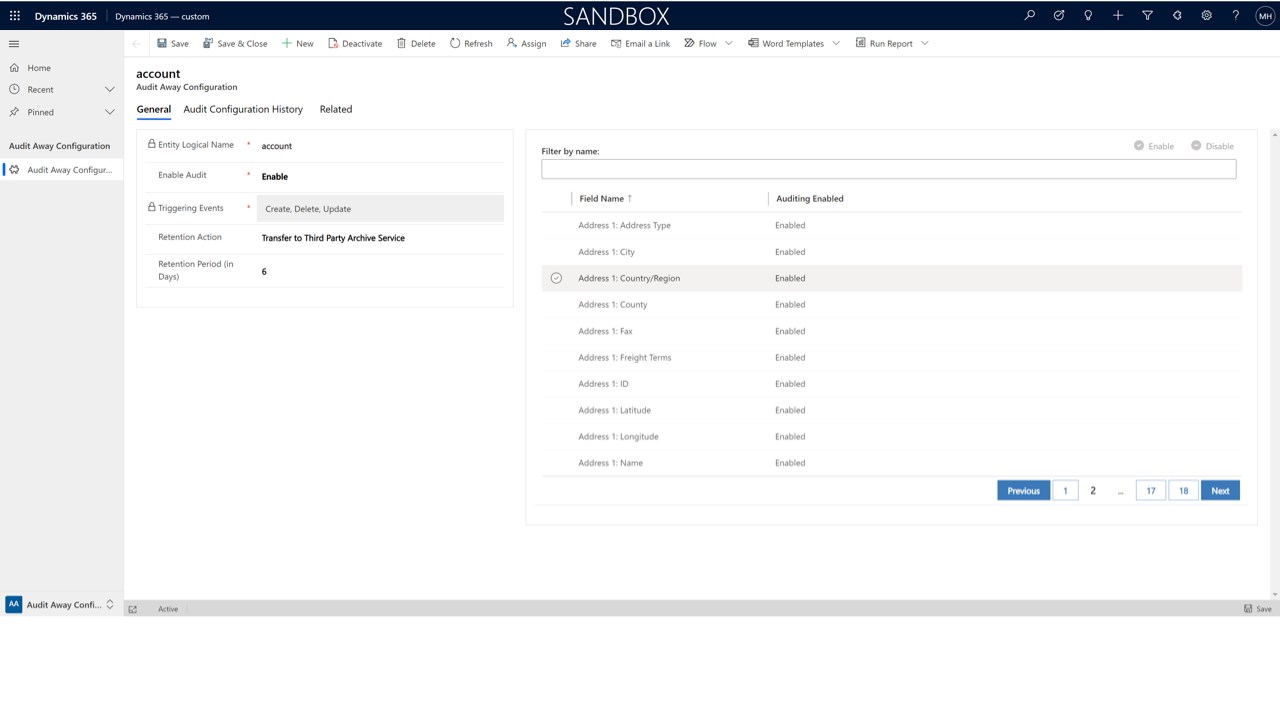Click the Flow command

[x=700, y=44]
